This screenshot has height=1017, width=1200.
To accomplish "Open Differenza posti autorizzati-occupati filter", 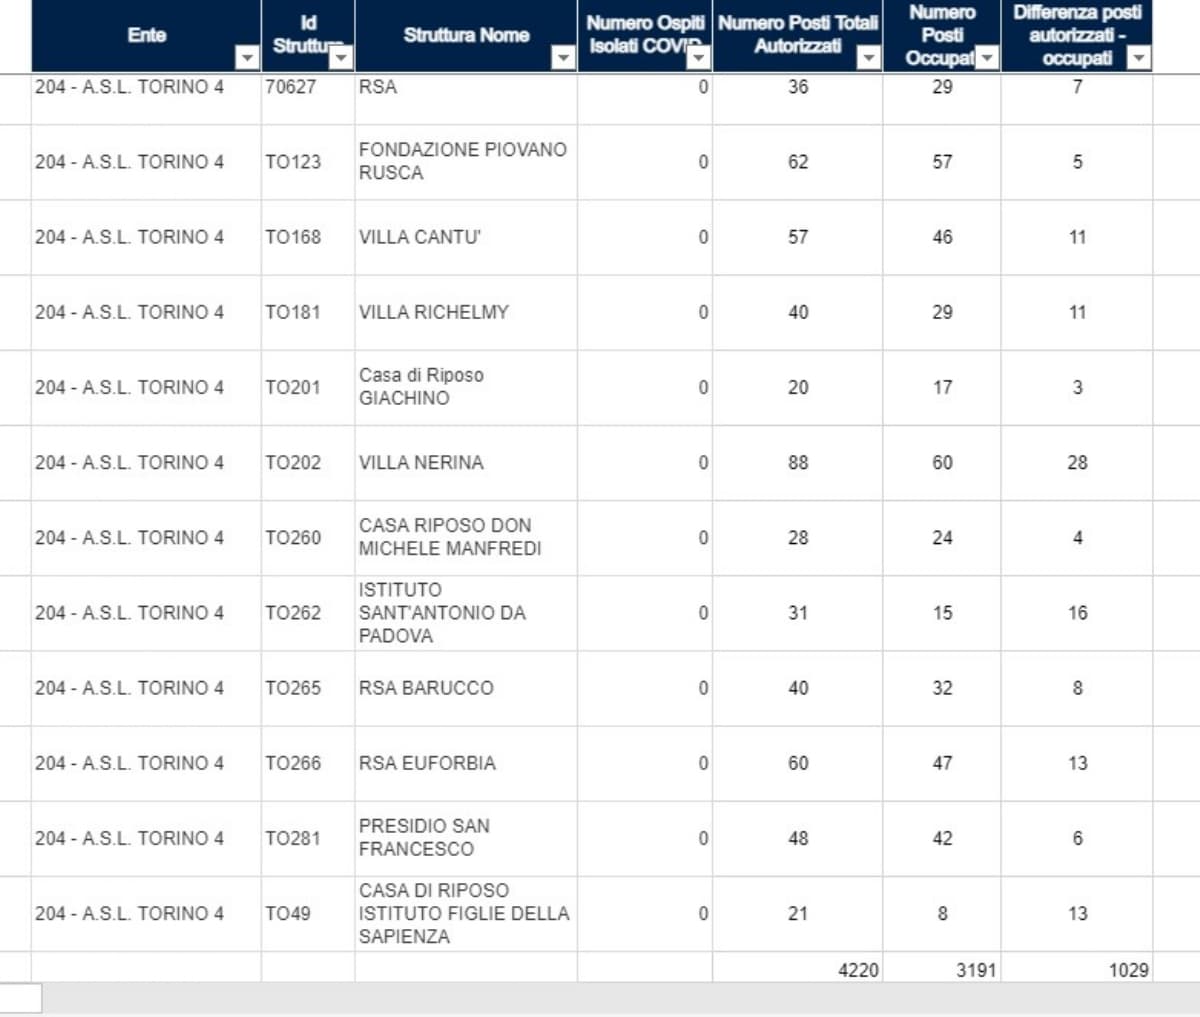I will click(x=1138, y=59).
